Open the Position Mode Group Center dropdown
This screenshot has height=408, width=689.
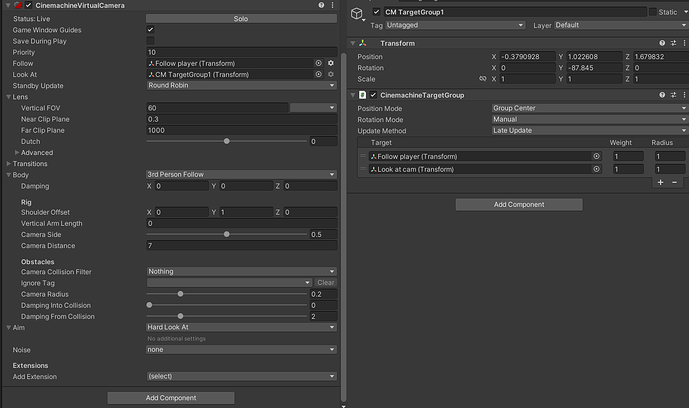coord(589,107)
